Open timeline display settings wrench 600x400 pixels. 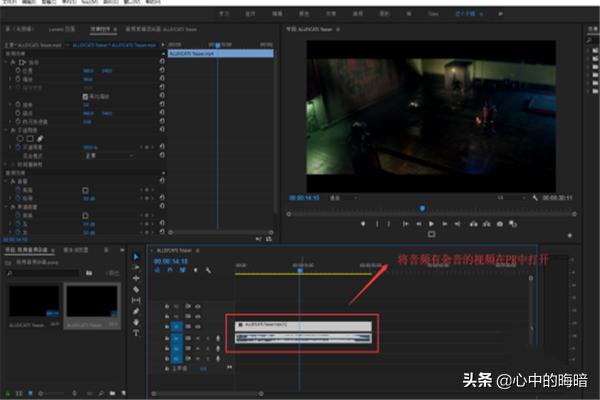208,270
